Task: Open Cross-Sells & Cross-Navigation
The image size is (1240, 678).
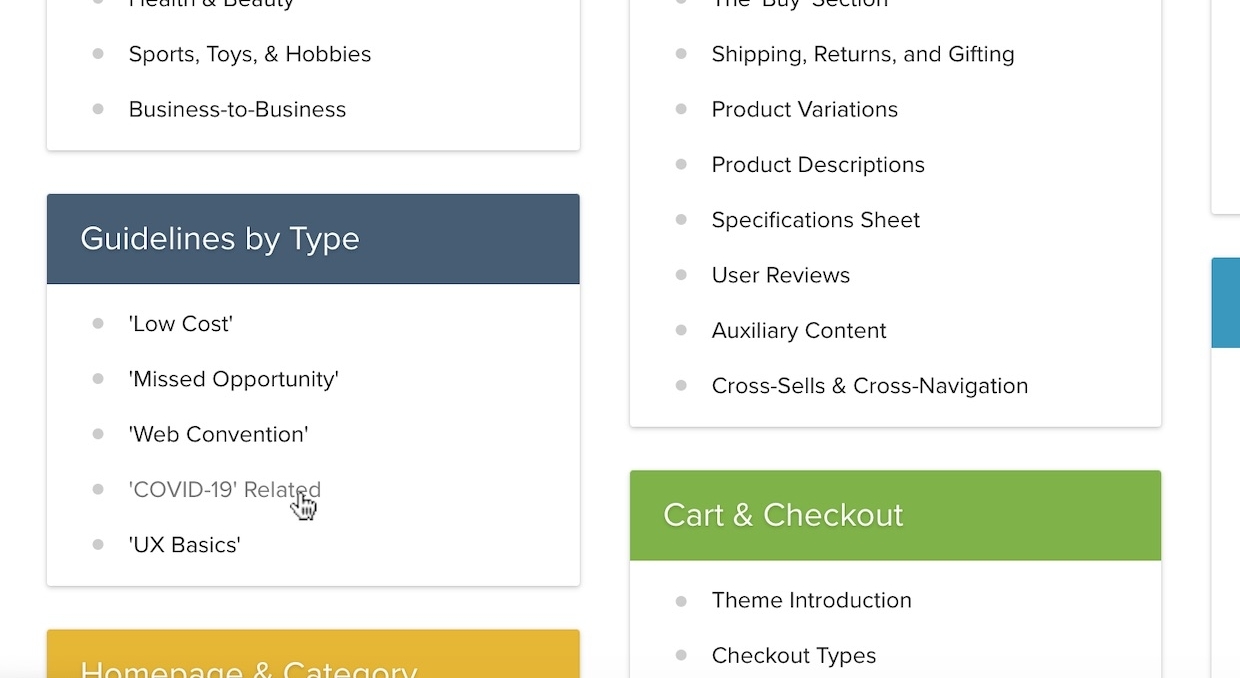Action: [x=870, y=386]
